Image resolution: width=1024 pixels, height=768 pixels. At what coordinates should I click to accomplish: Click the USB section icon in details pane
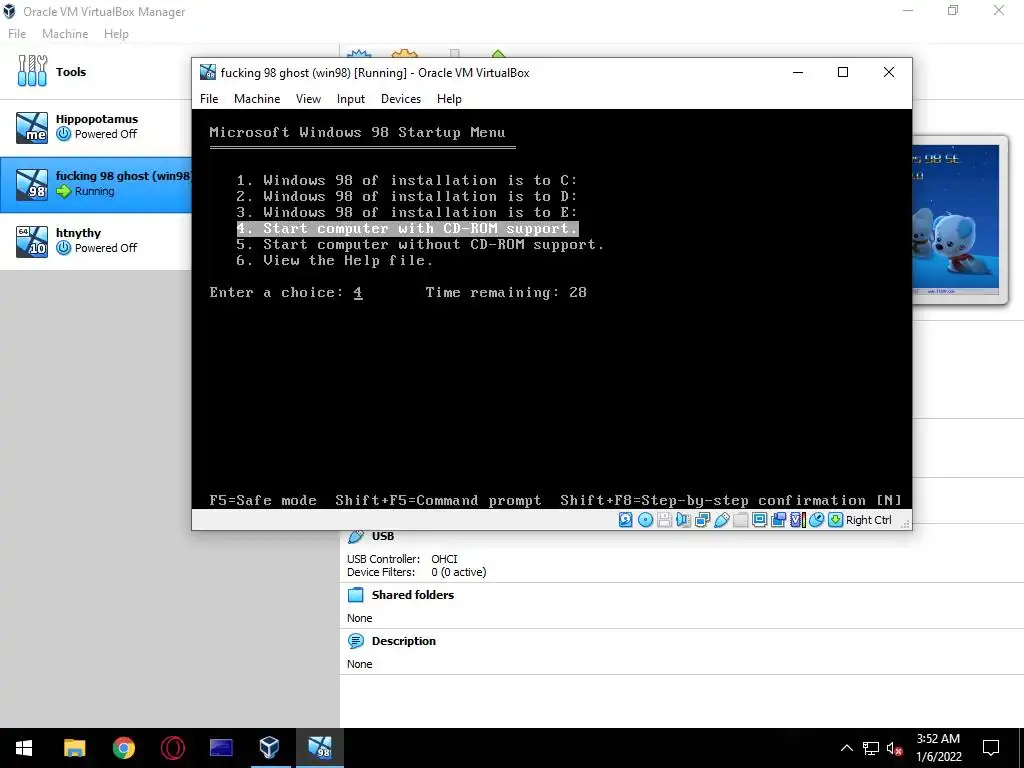point(356,536)
